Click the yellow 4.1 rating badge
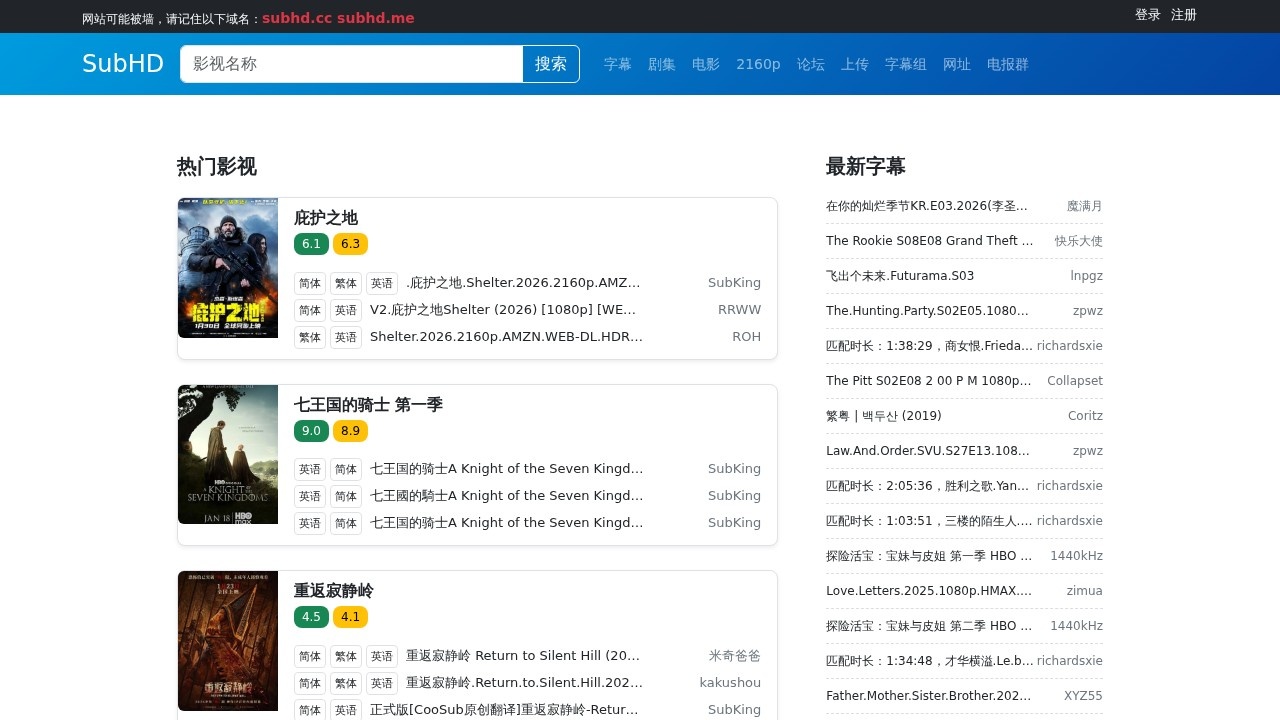Screen dimensions: 1280x720 pos(350,617)
